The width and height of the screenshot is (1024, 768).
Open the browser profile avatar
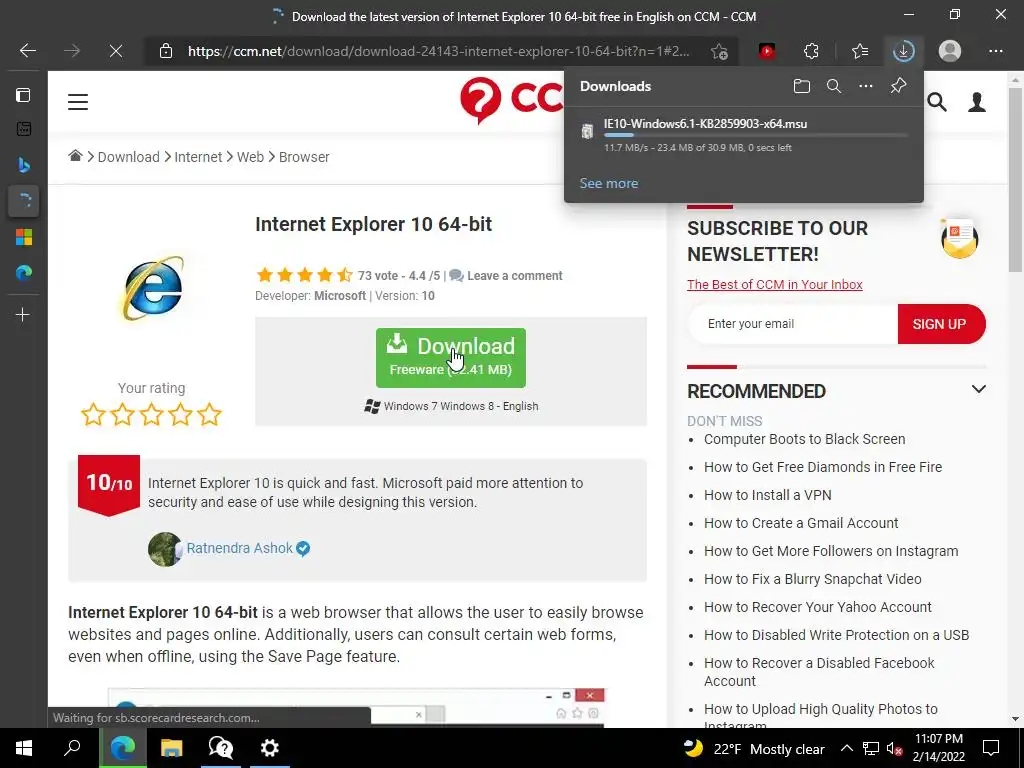(950, 51)
